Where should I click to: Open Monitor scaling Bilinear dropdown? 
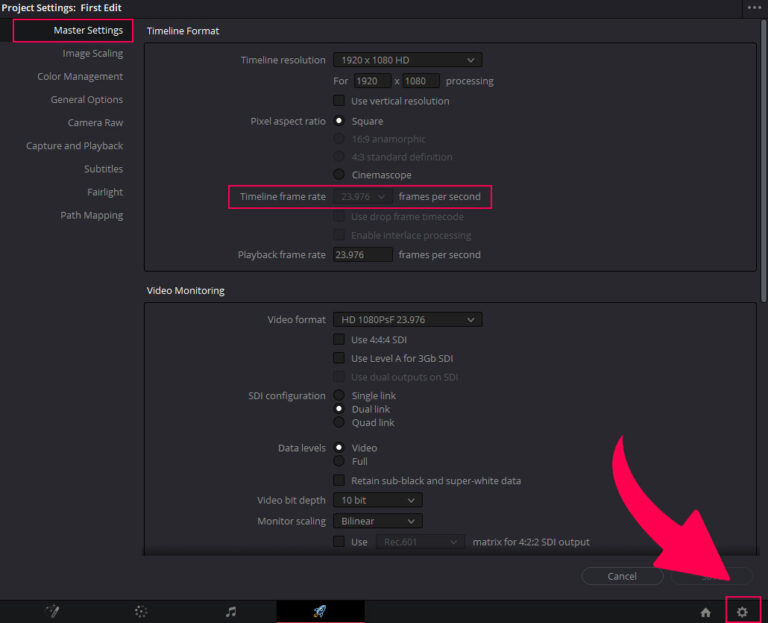(378, 521)
